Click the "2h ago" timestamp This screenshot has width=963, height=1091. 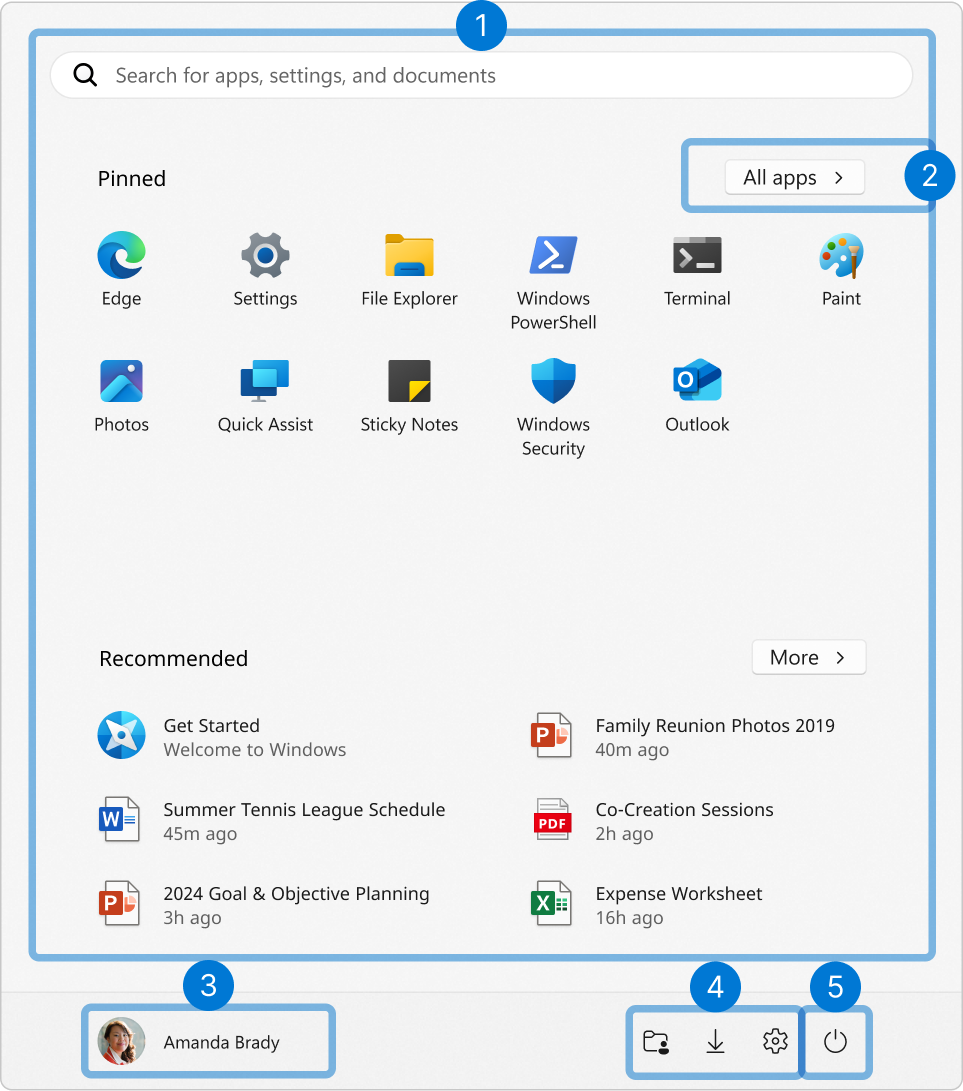624,834
